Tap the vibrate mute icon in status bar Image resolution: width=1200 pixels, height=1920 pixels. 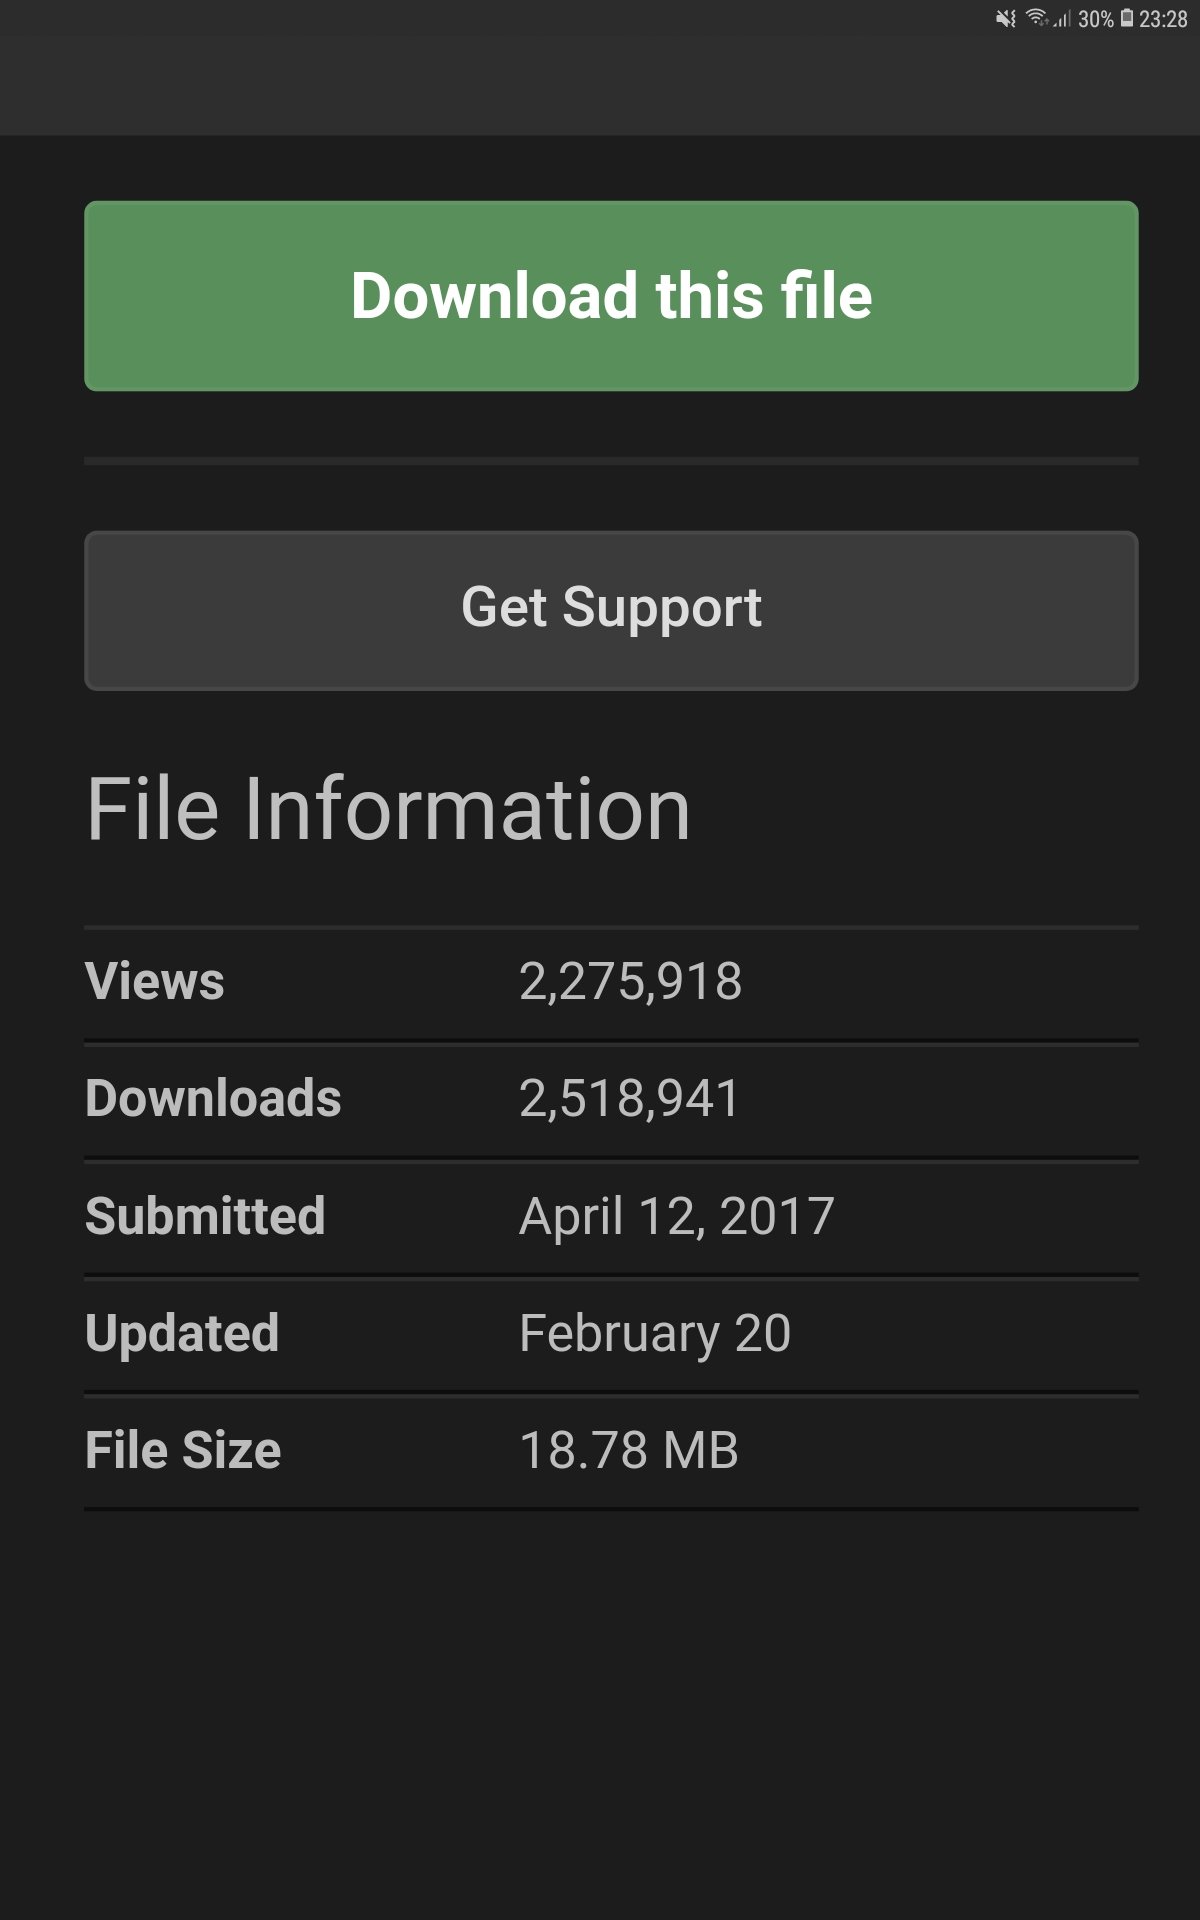1006,19
